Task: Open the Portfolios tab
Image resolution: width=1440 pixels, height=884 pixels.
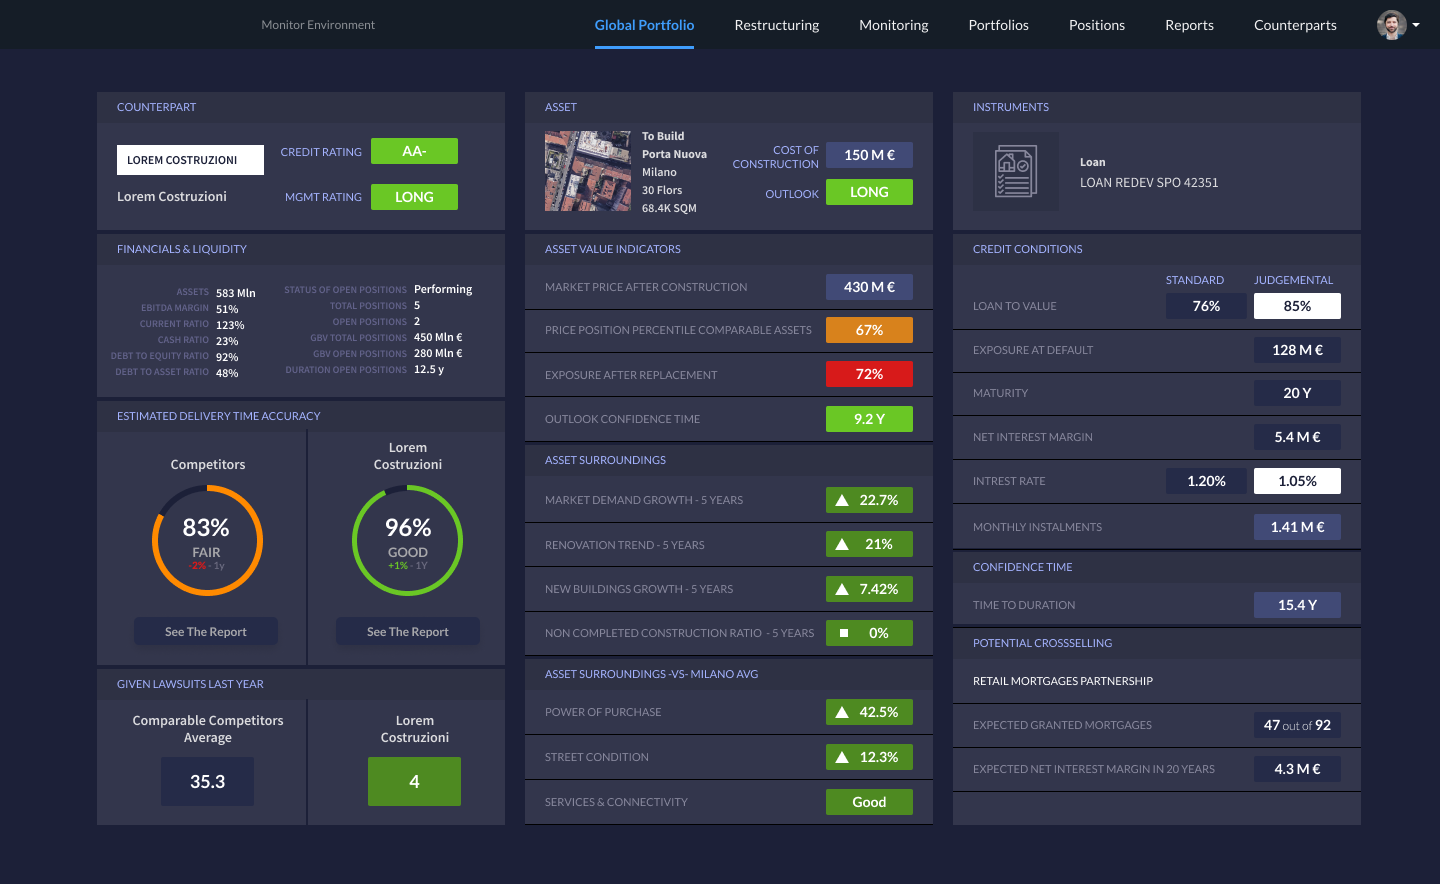Action: click(x=998, y=25)
